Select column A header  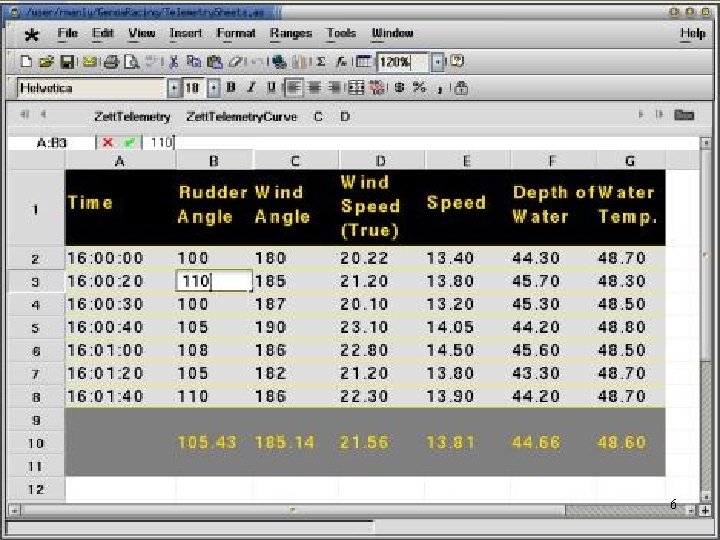point(120,161)
